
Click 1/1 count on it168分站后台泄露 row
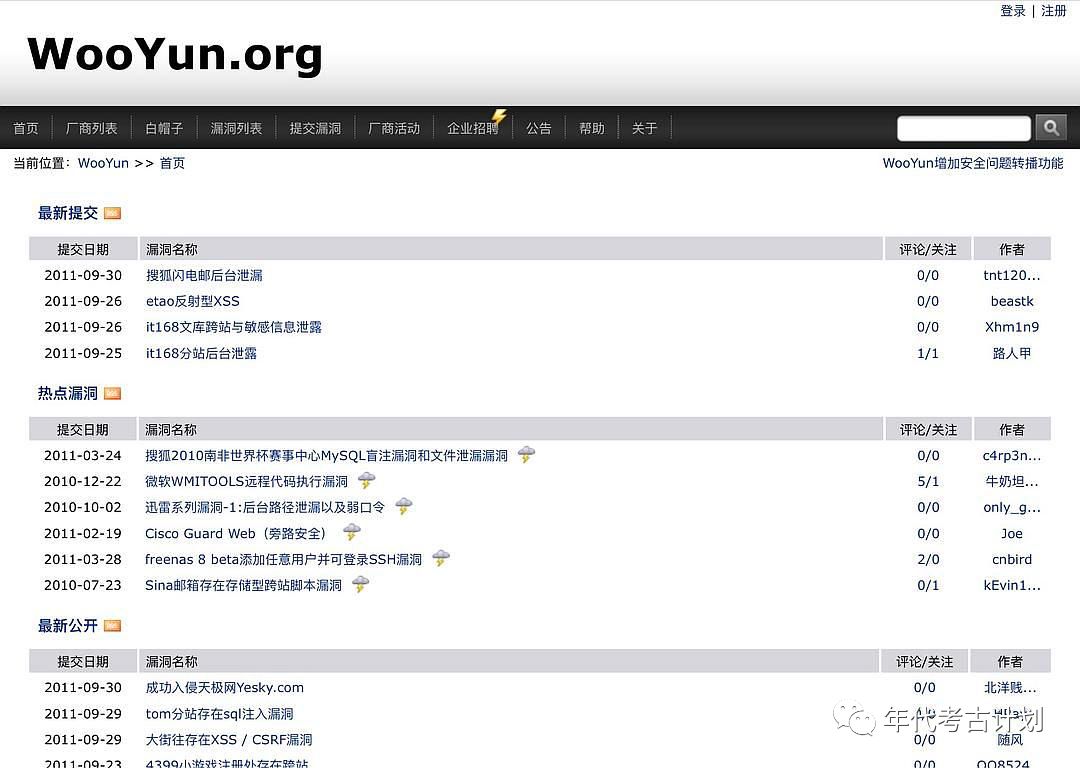click(928, 353)
